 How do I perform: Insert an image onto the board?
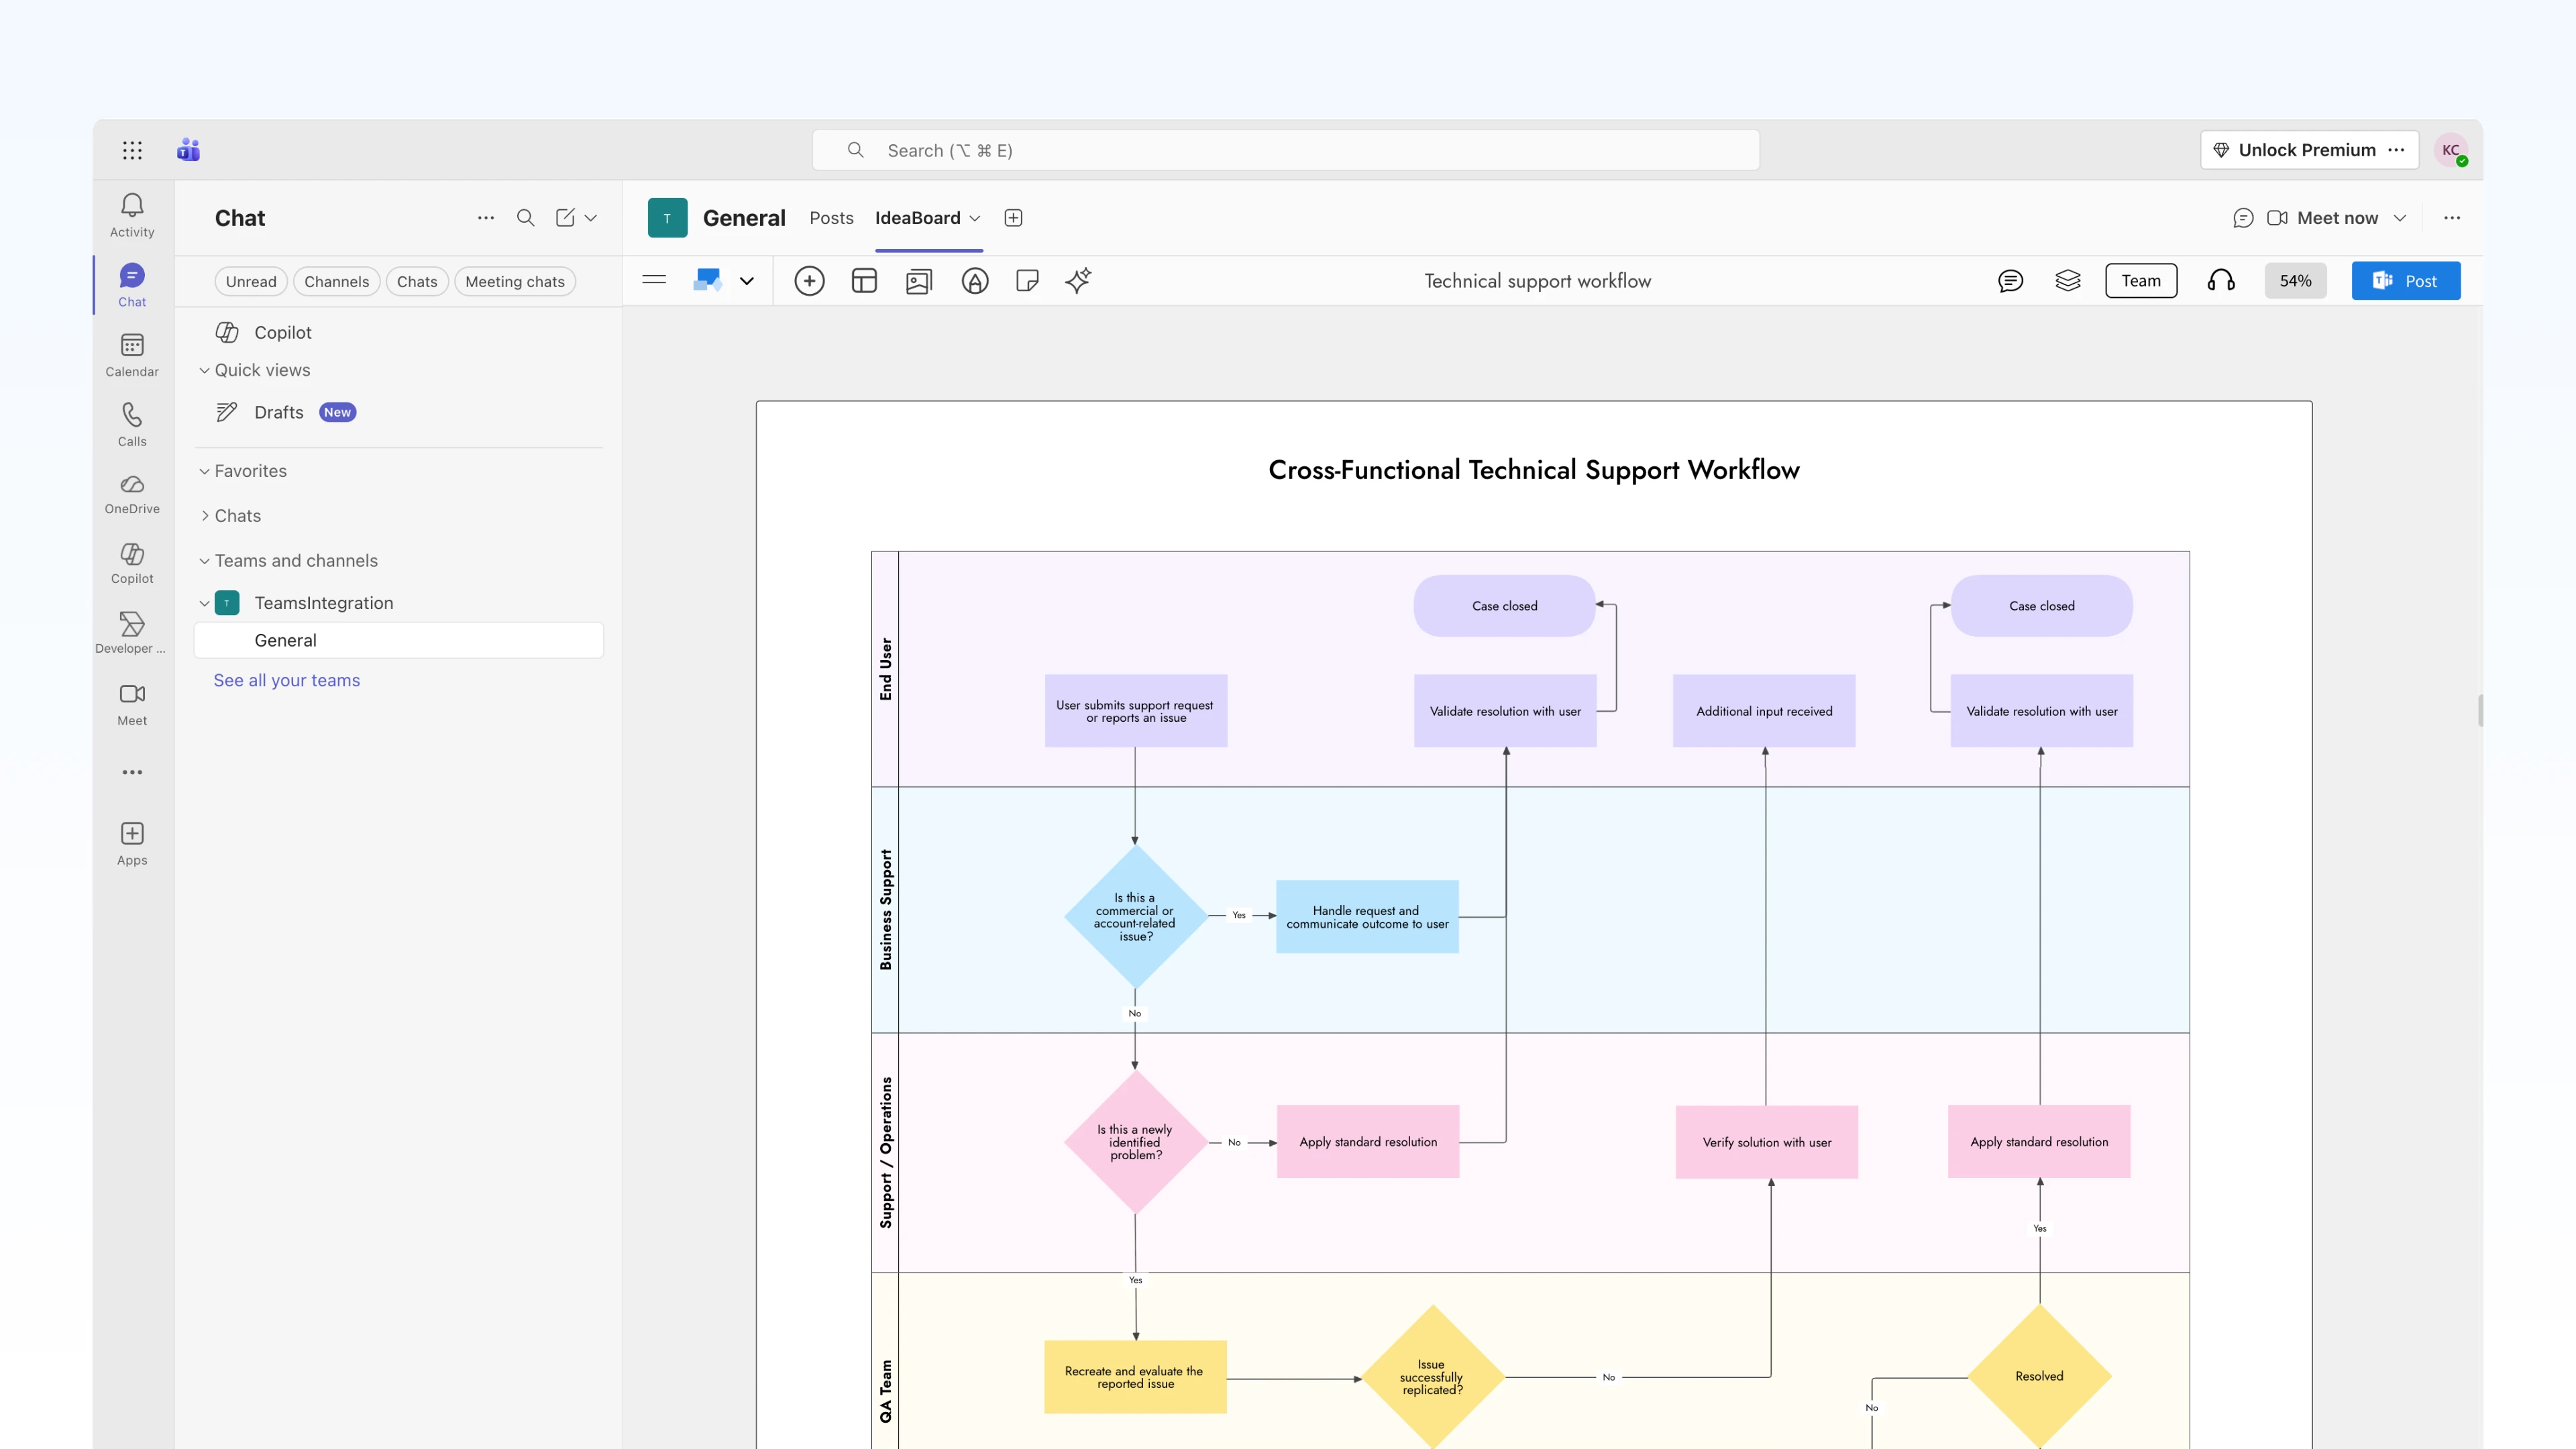(x=919, y=281)
